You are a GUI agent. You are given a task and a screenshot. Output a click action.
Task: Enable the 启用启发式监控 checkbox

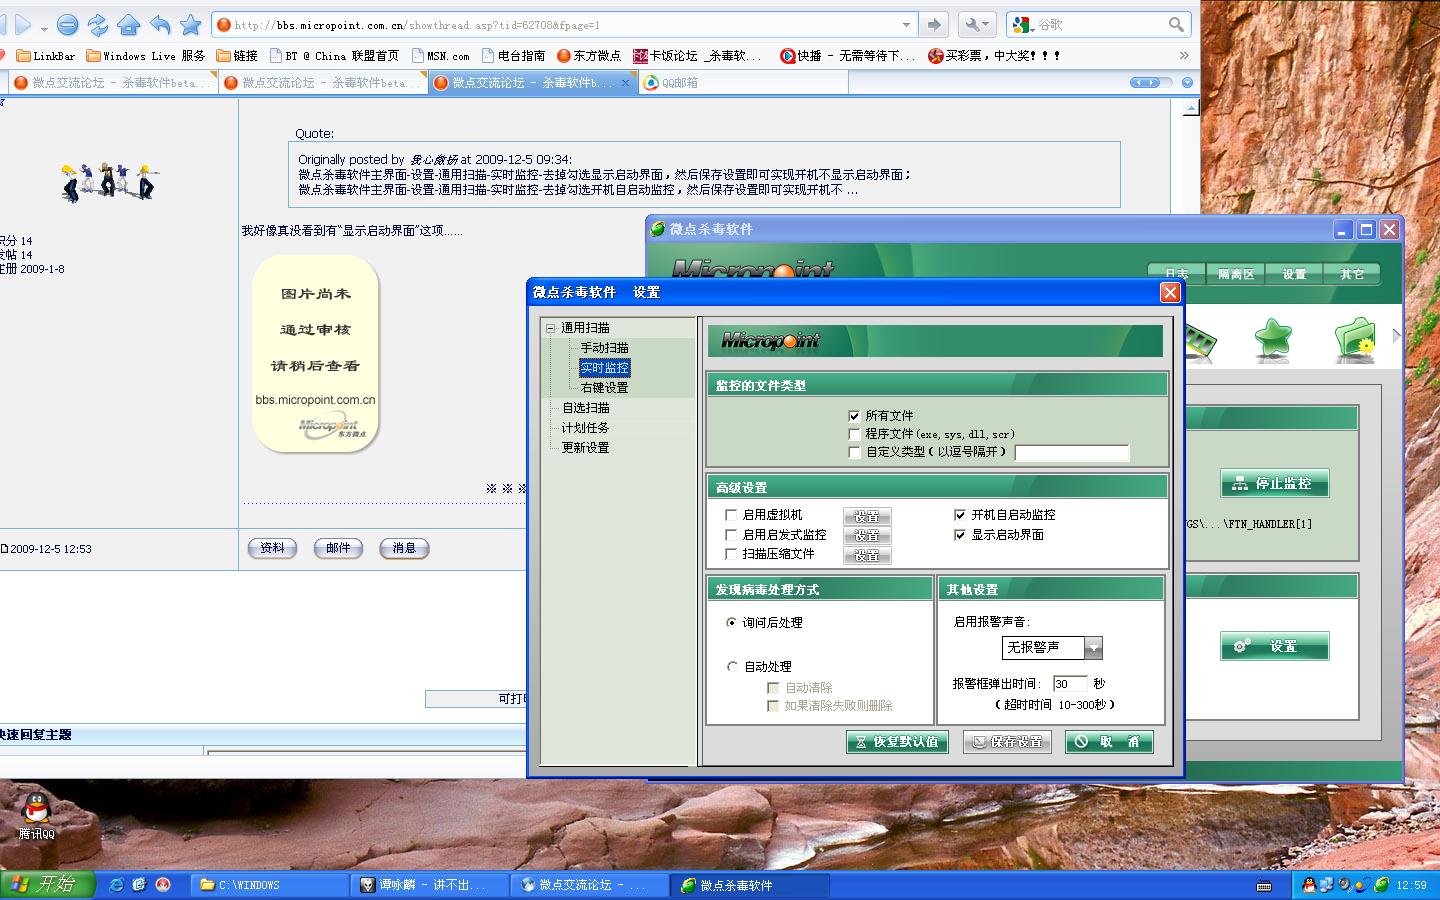coord(731,535)
